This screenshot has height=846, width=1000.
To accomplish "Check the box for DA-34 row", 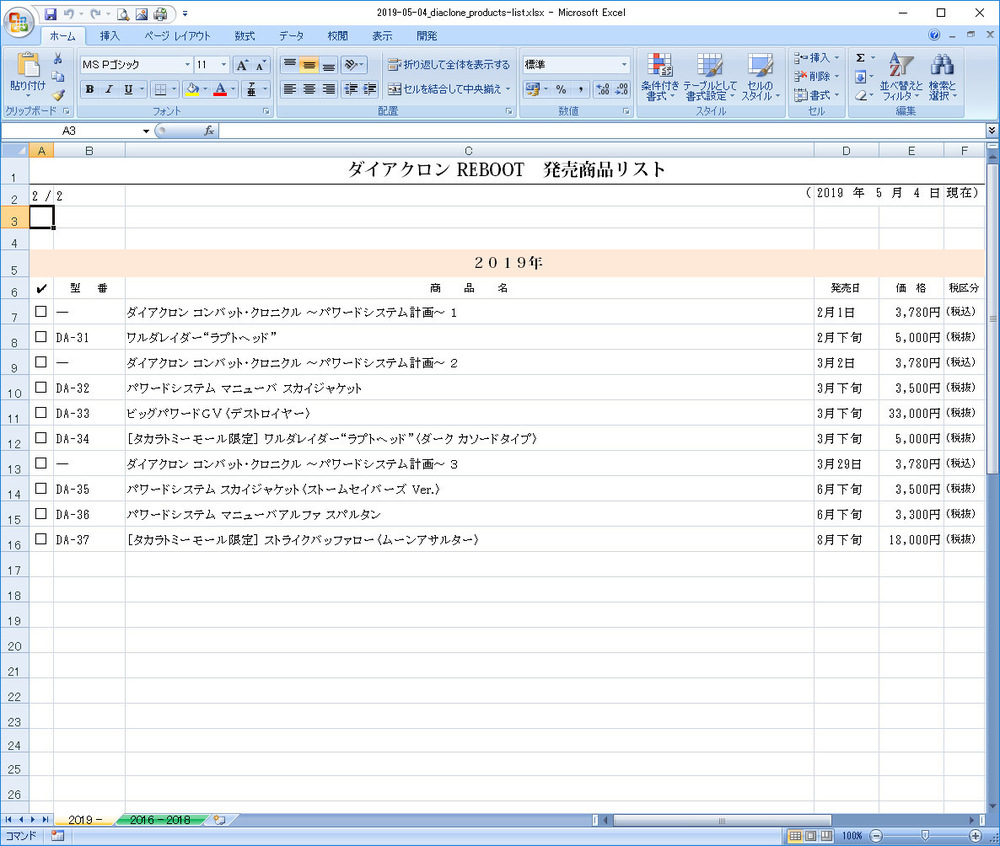I will tap(41, 438).
